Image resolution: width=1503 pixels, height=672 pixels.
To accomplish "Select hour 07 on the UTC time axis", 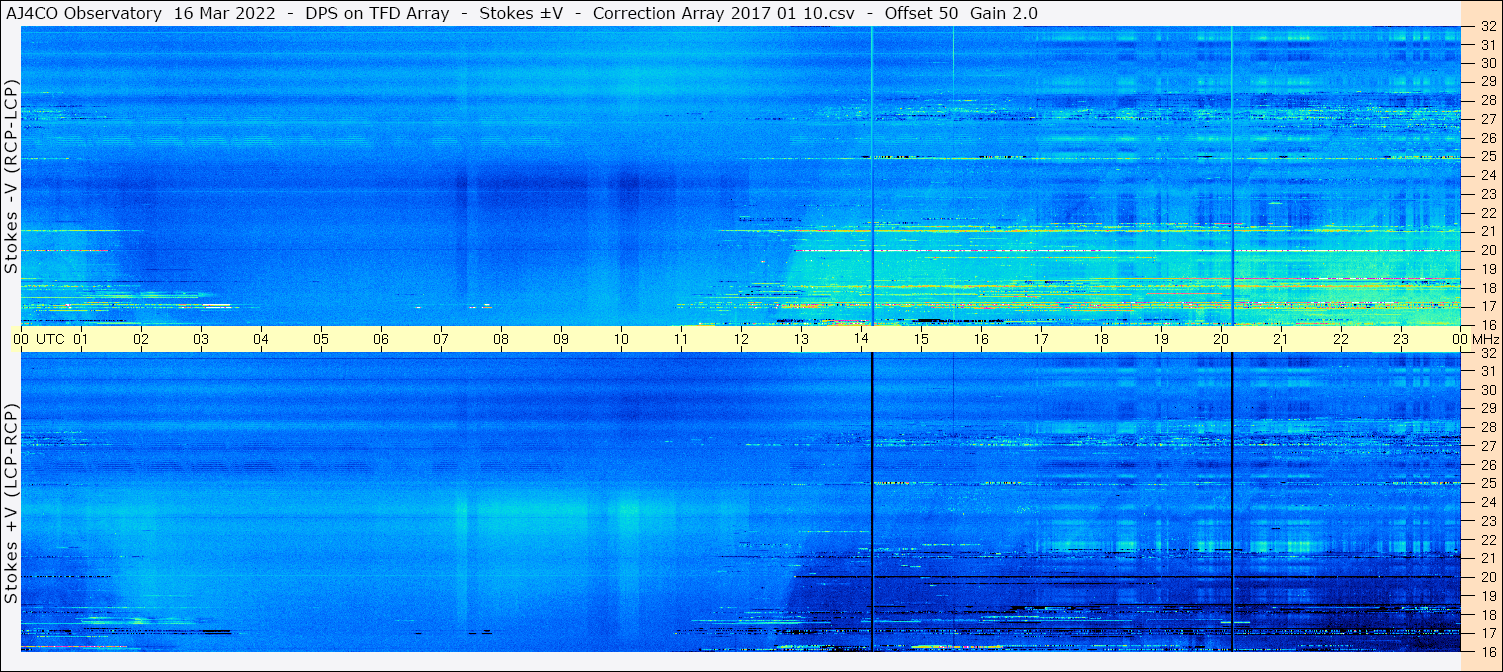I will click(x=441, y=339).
